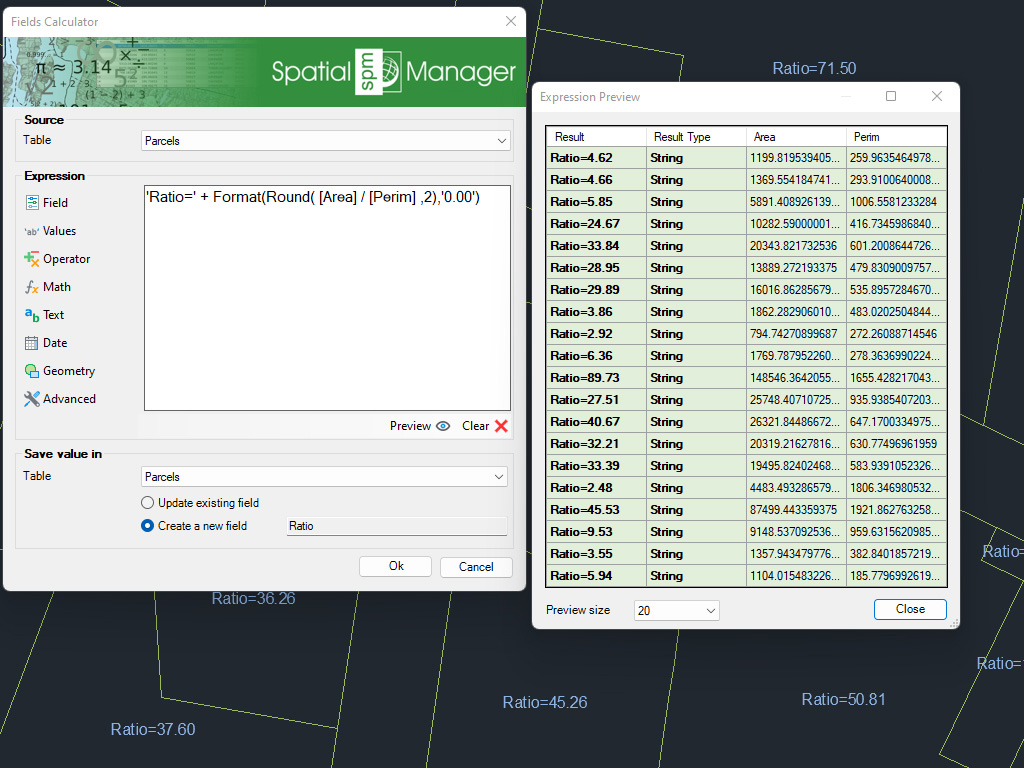Open the Math fx functions icon
The height and width of the screenshot is (768, 1024).
coord(31,287)
